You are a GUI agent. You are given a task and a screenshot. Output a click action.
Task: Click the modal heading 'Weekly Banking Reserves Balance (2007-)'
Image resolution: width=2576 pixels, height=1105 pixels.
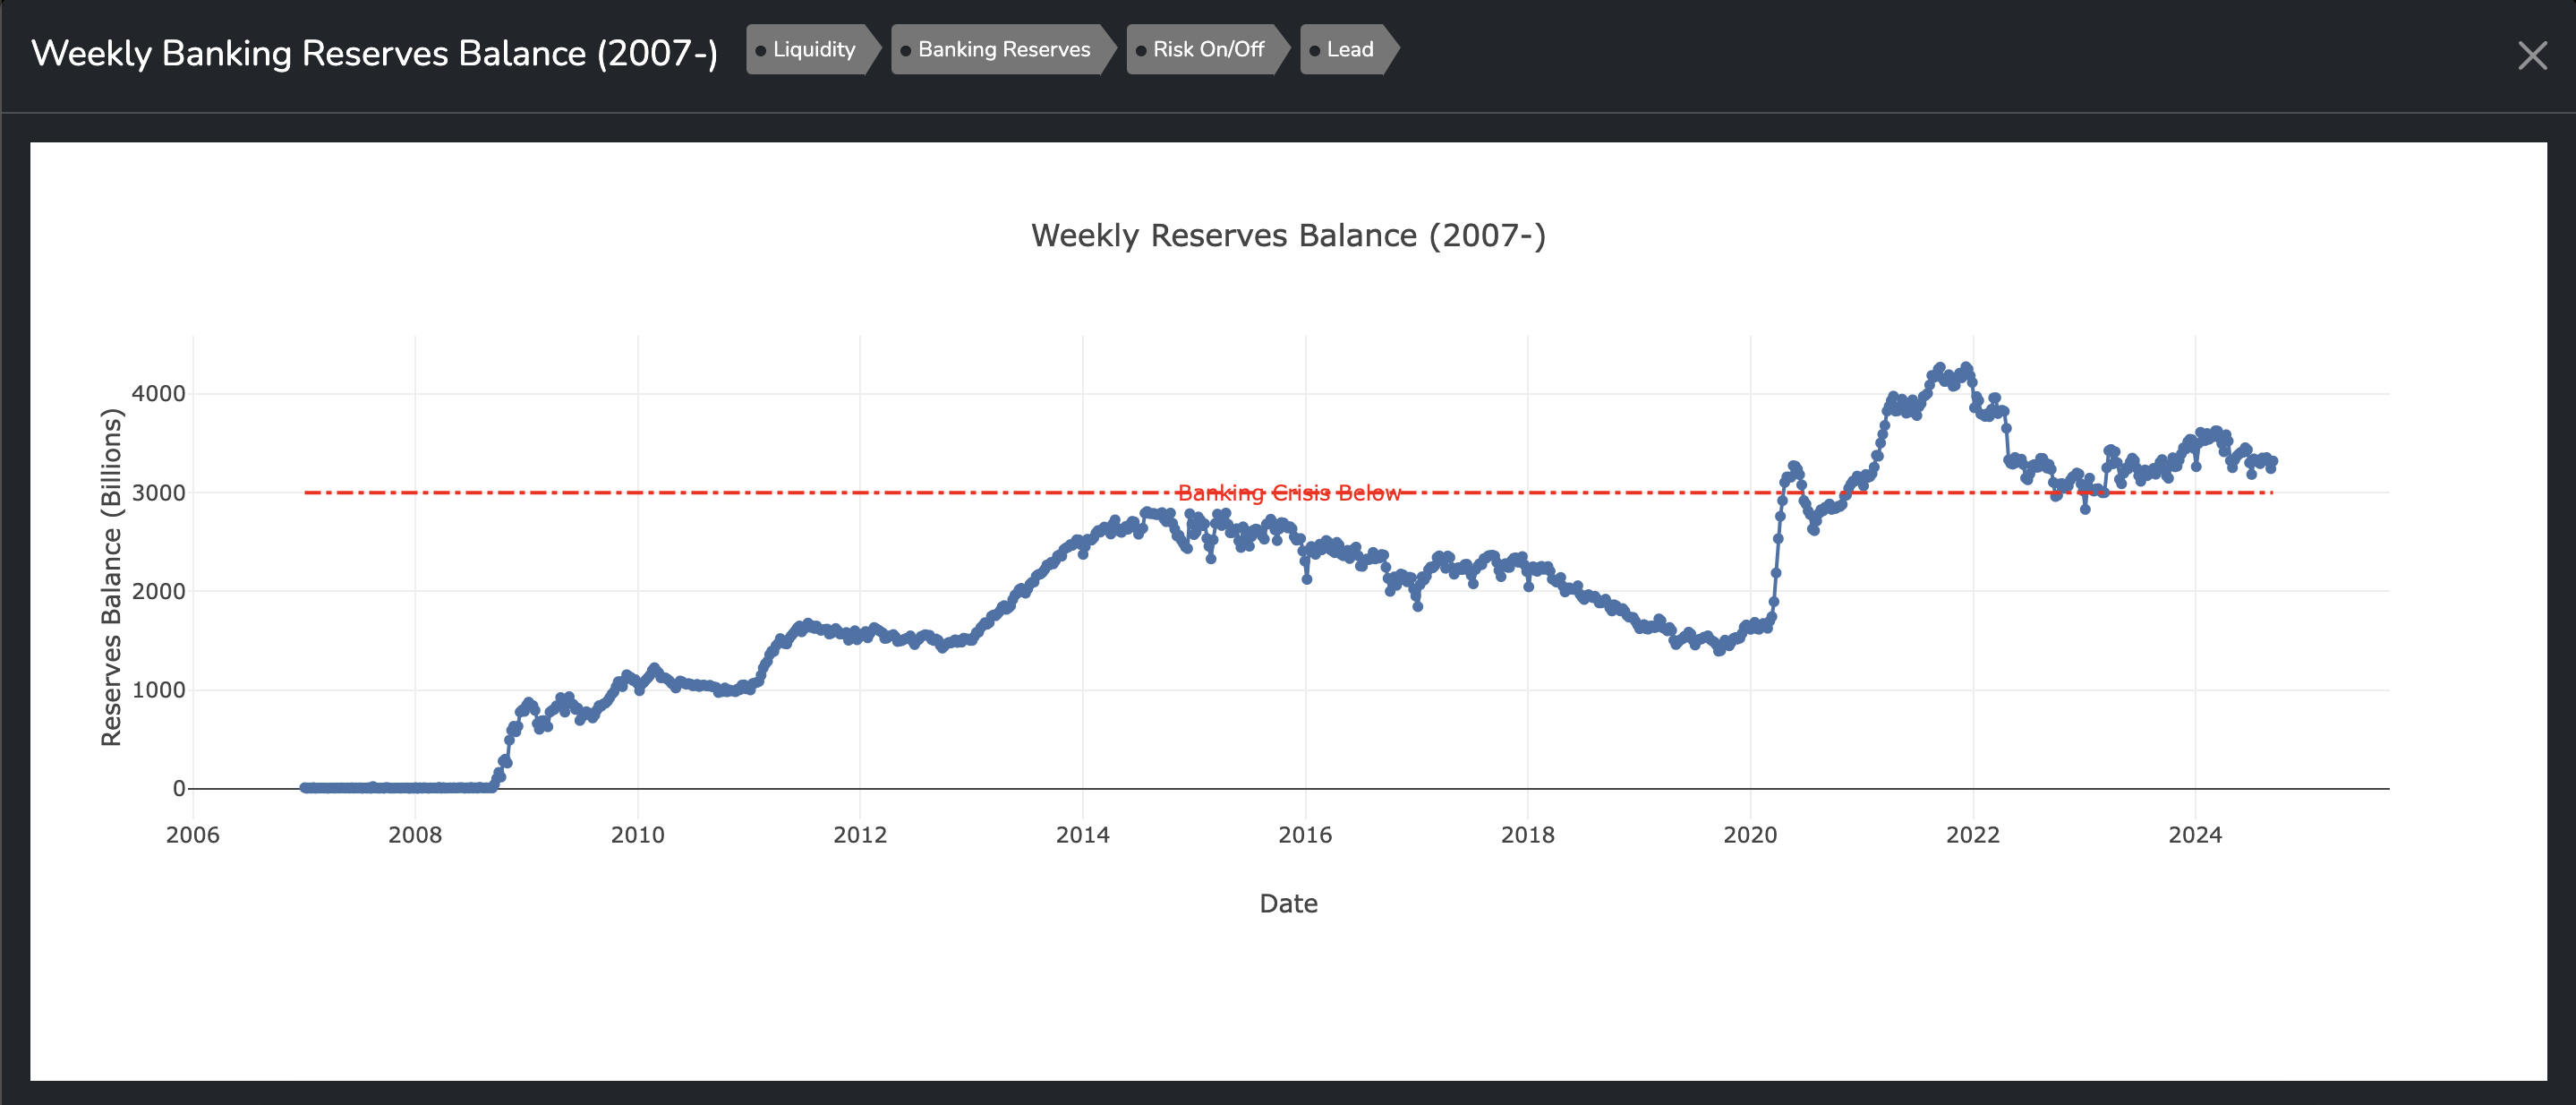point(375,53)
